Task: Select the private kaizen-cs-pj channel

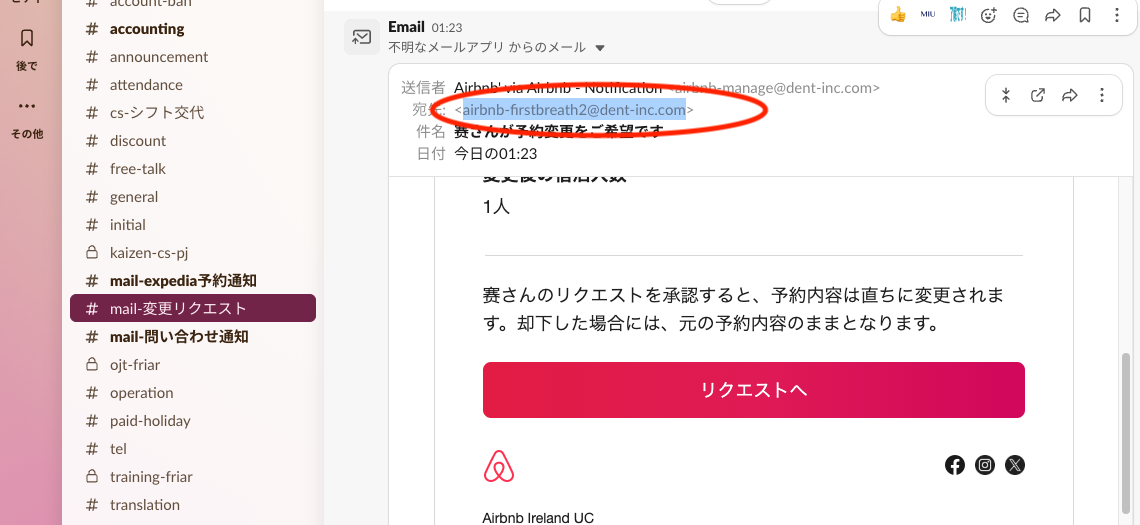Action: tap(149, 253)
